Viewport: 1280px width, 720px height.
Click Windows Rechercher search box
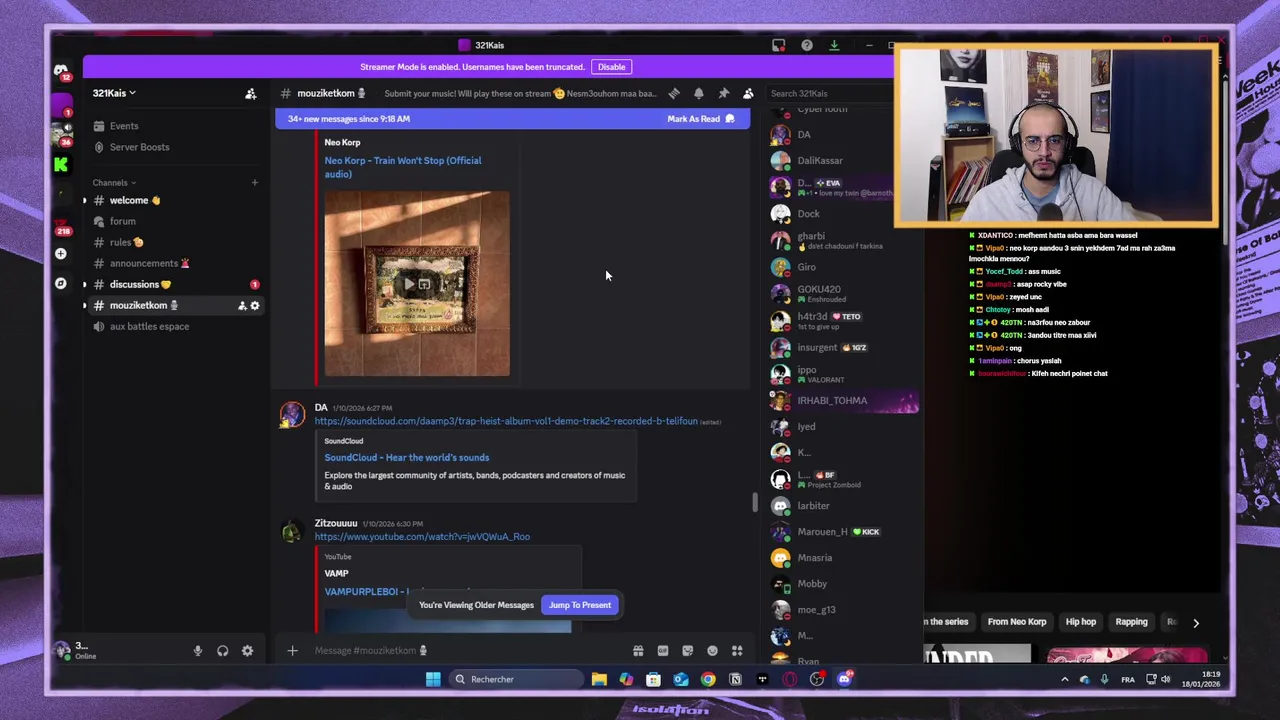pyautogui.click(x=515, y=680)
